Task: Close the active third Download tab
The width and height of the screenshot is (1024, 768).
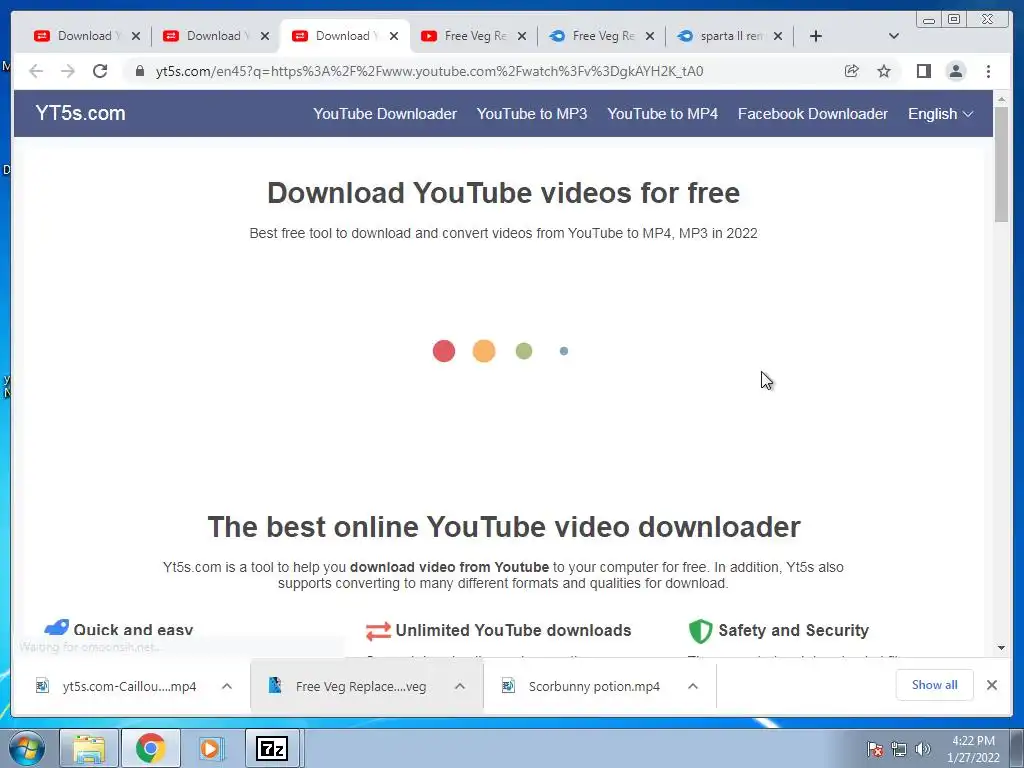Action: (x=394, y=36)
